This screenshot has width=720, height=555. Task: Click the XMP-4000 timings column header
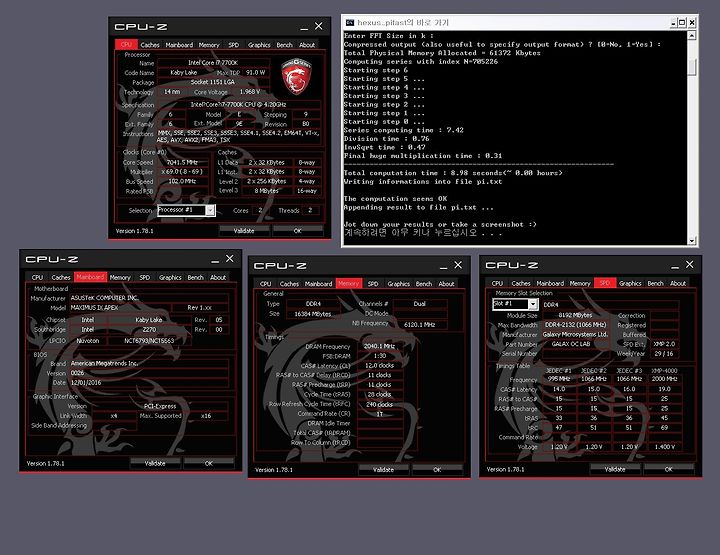click(x=664, y=370)
